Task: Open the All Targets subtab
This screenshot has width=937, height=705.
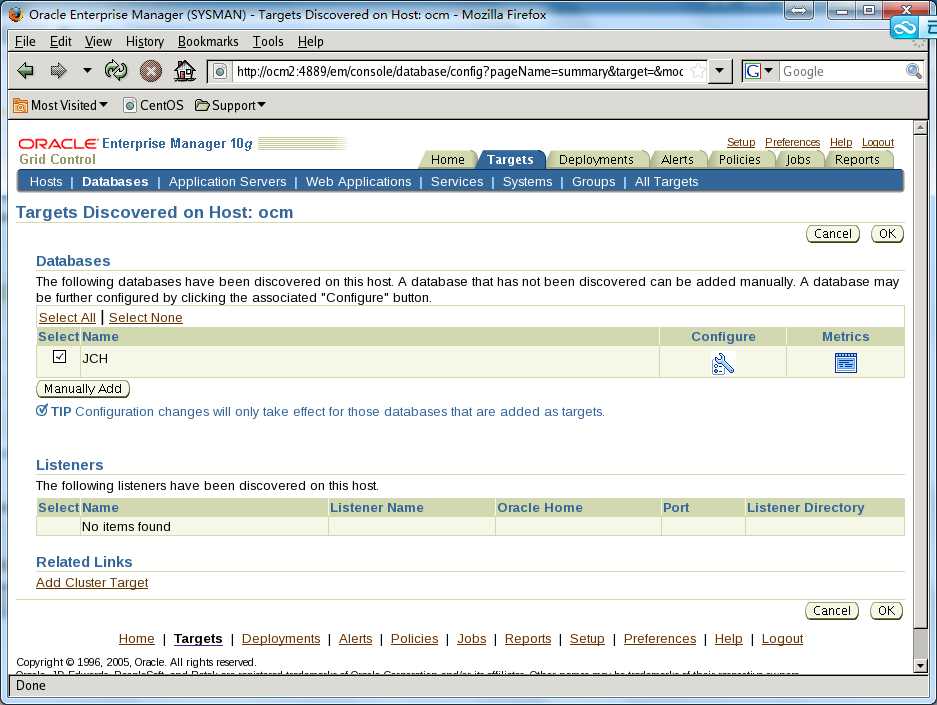Action: 666,182
